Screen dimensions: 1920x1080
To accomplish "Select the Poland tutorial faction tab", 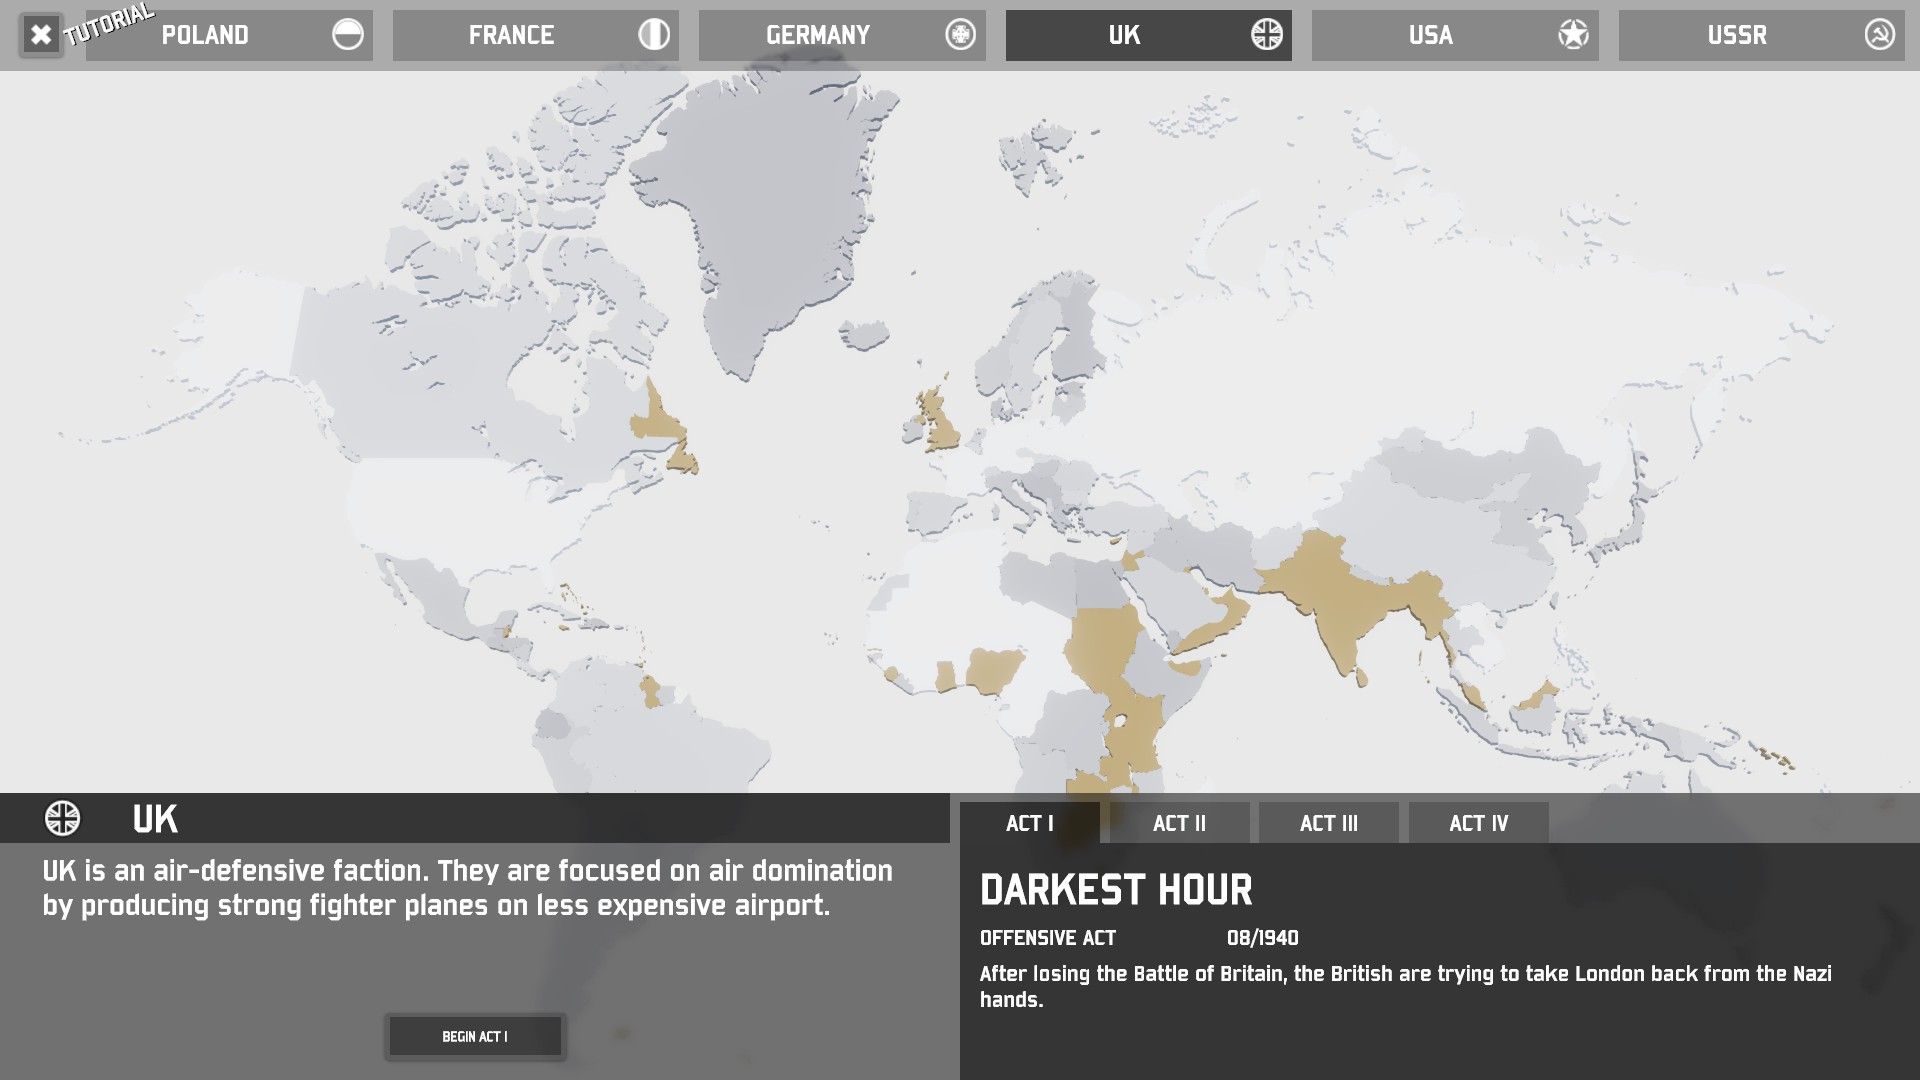I will point(205,36).
